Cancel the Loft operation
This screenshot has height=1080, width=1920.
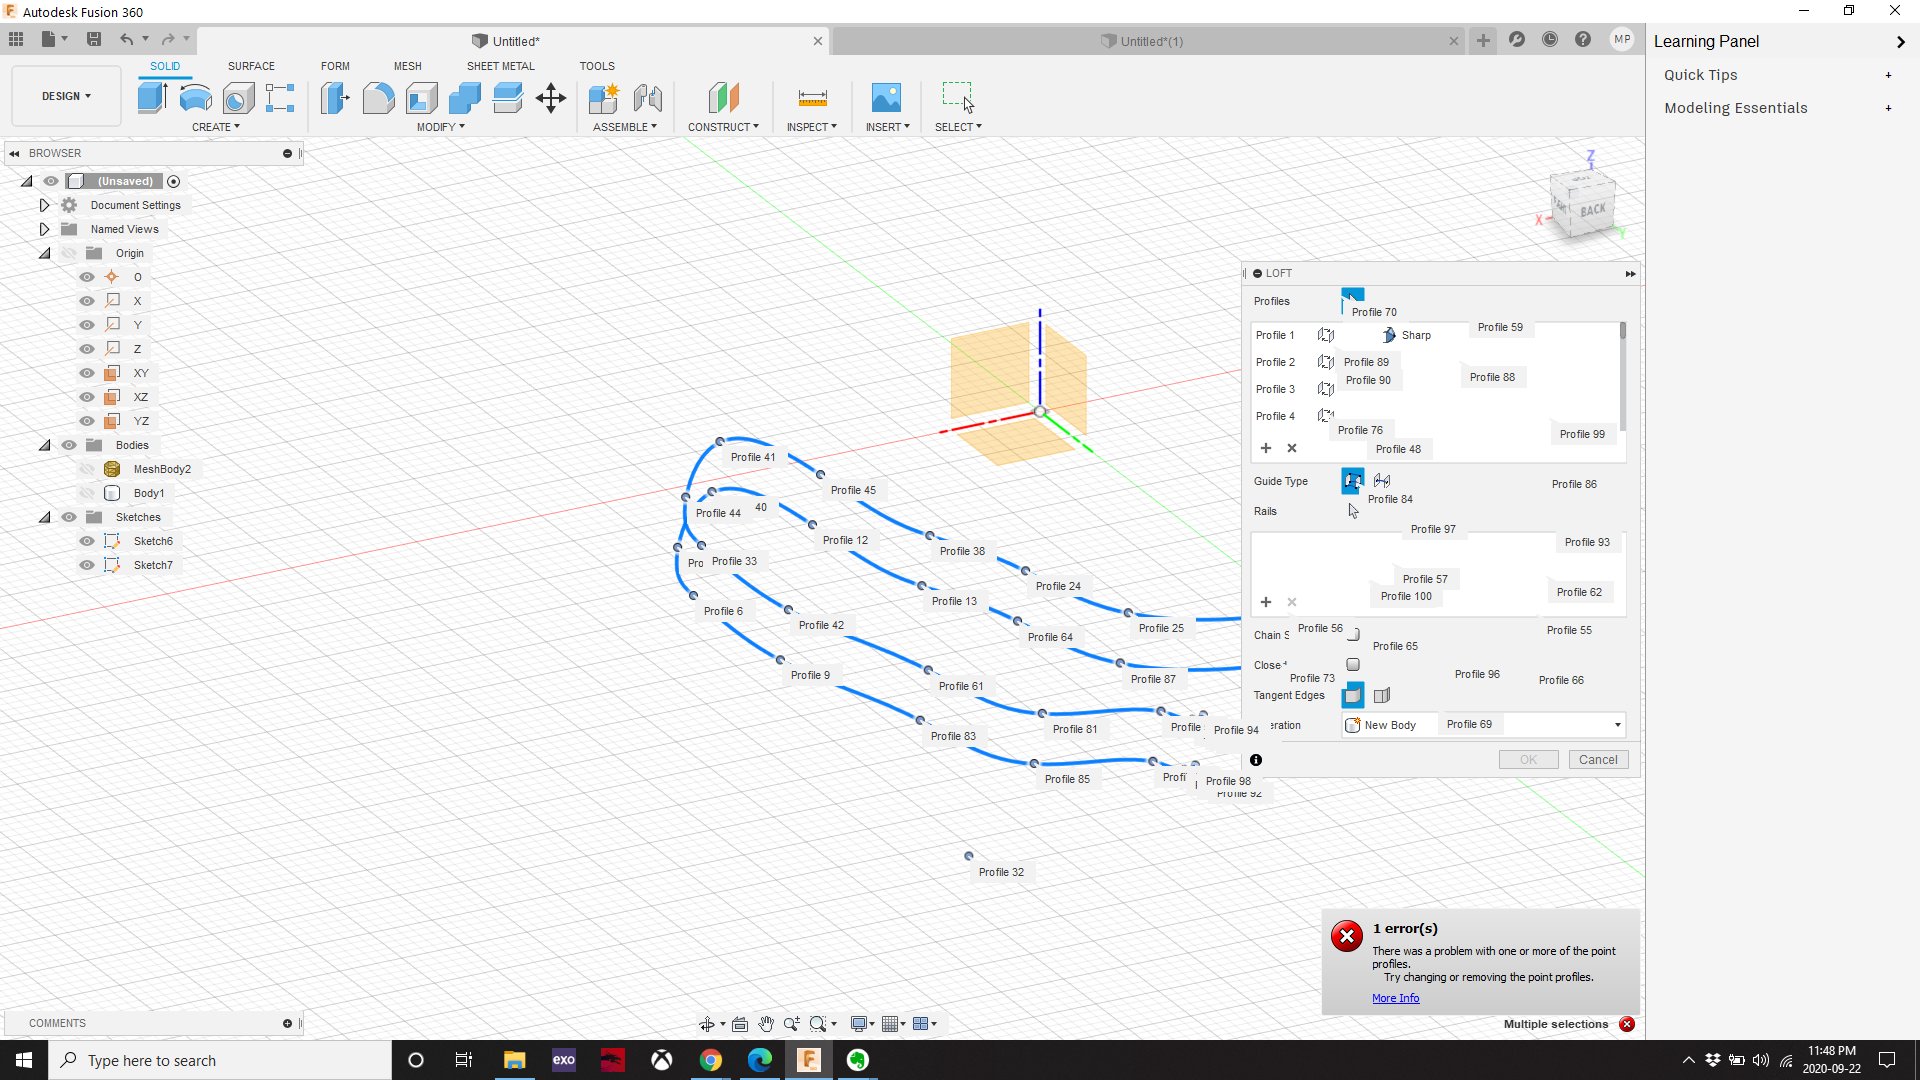tap(1597, 759)
